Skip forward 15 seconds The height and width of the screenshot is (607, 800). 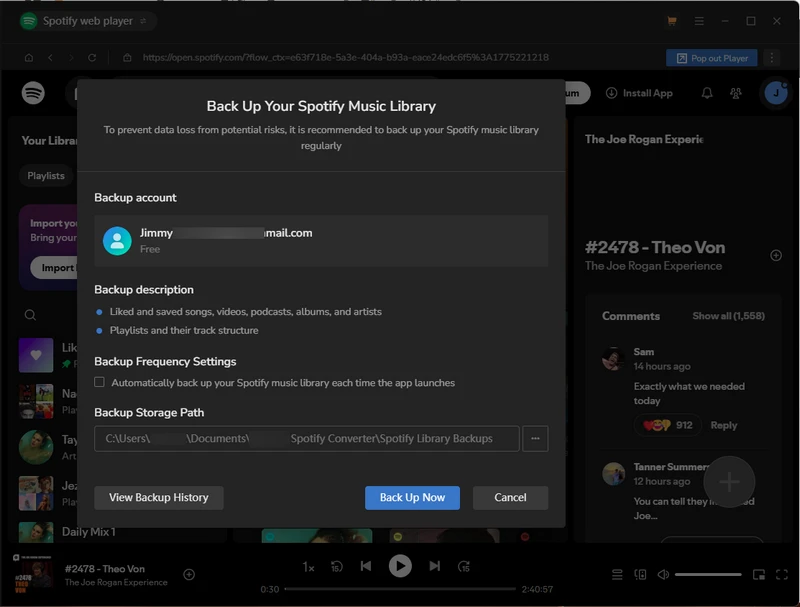[464, 566]
